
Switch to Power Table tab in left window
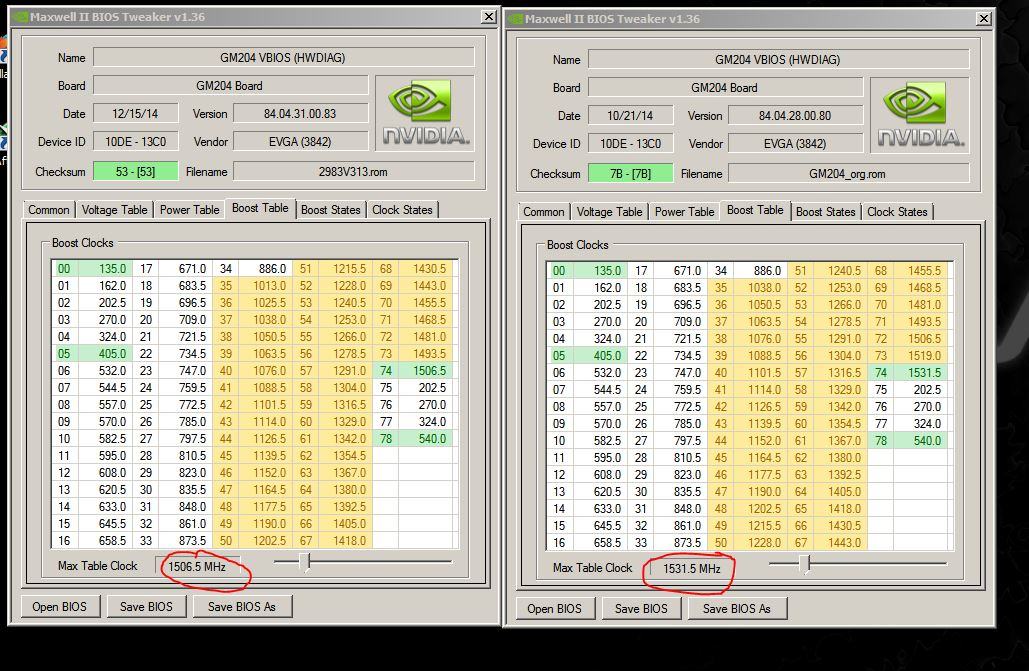click(x=189, y=209)
